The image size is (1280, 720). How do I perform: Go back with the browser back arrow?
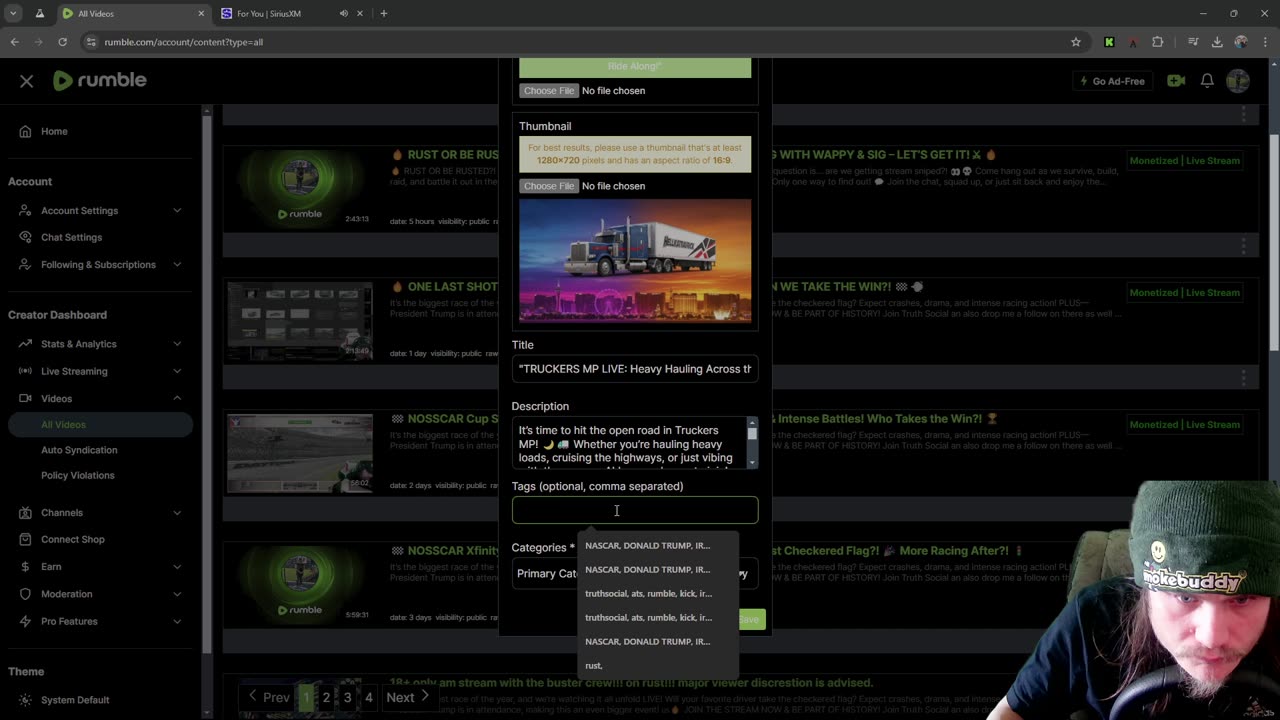pos(15,42)
